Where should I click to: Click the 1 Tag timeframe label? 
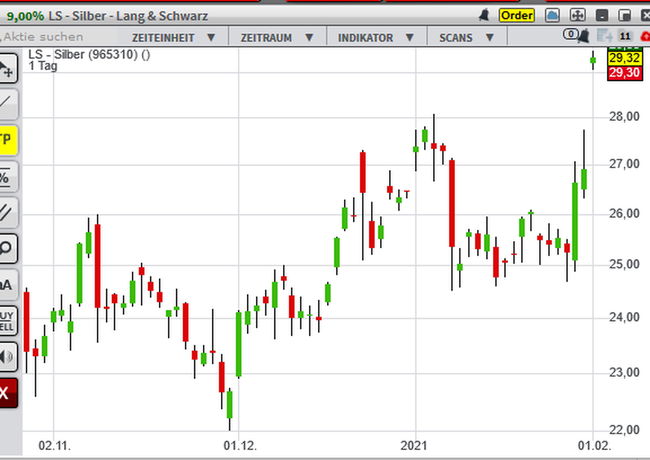(43, 66)
